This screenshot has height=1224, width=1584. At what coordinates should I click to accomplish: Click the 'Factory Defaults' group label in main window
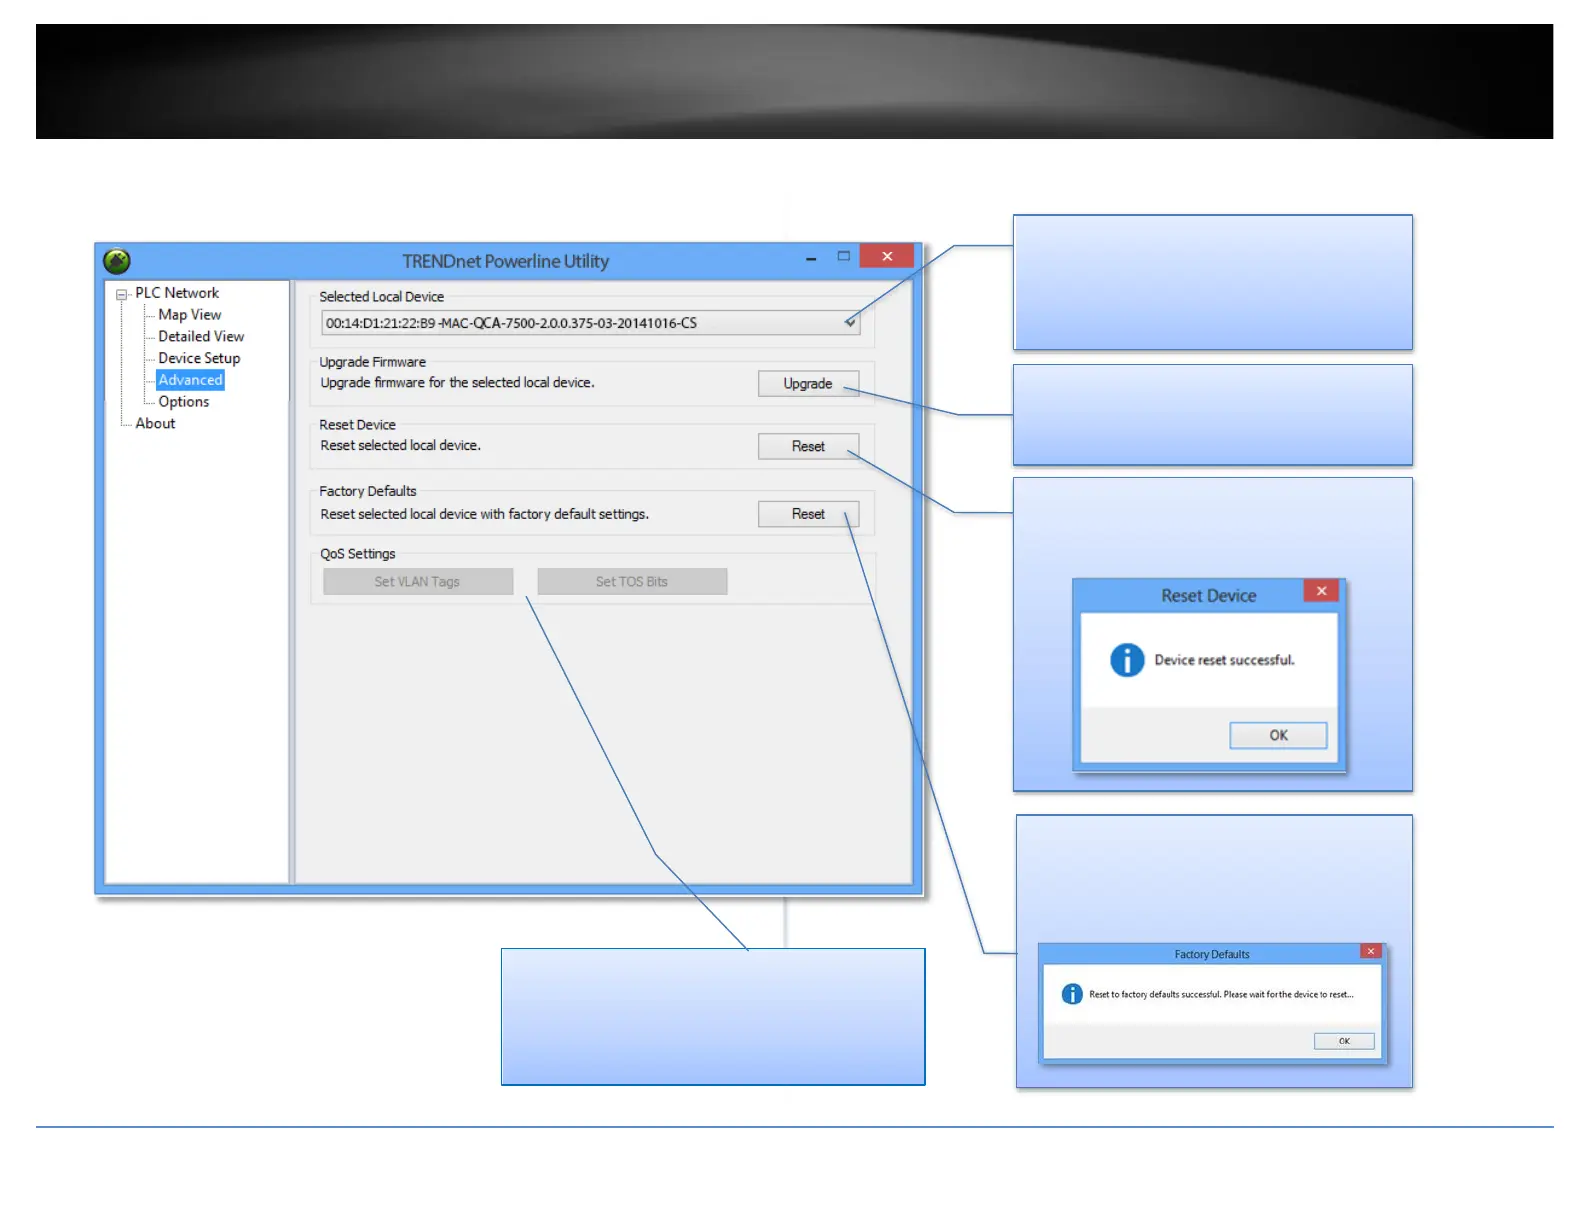pyautogui.click(x=367, y=491)
